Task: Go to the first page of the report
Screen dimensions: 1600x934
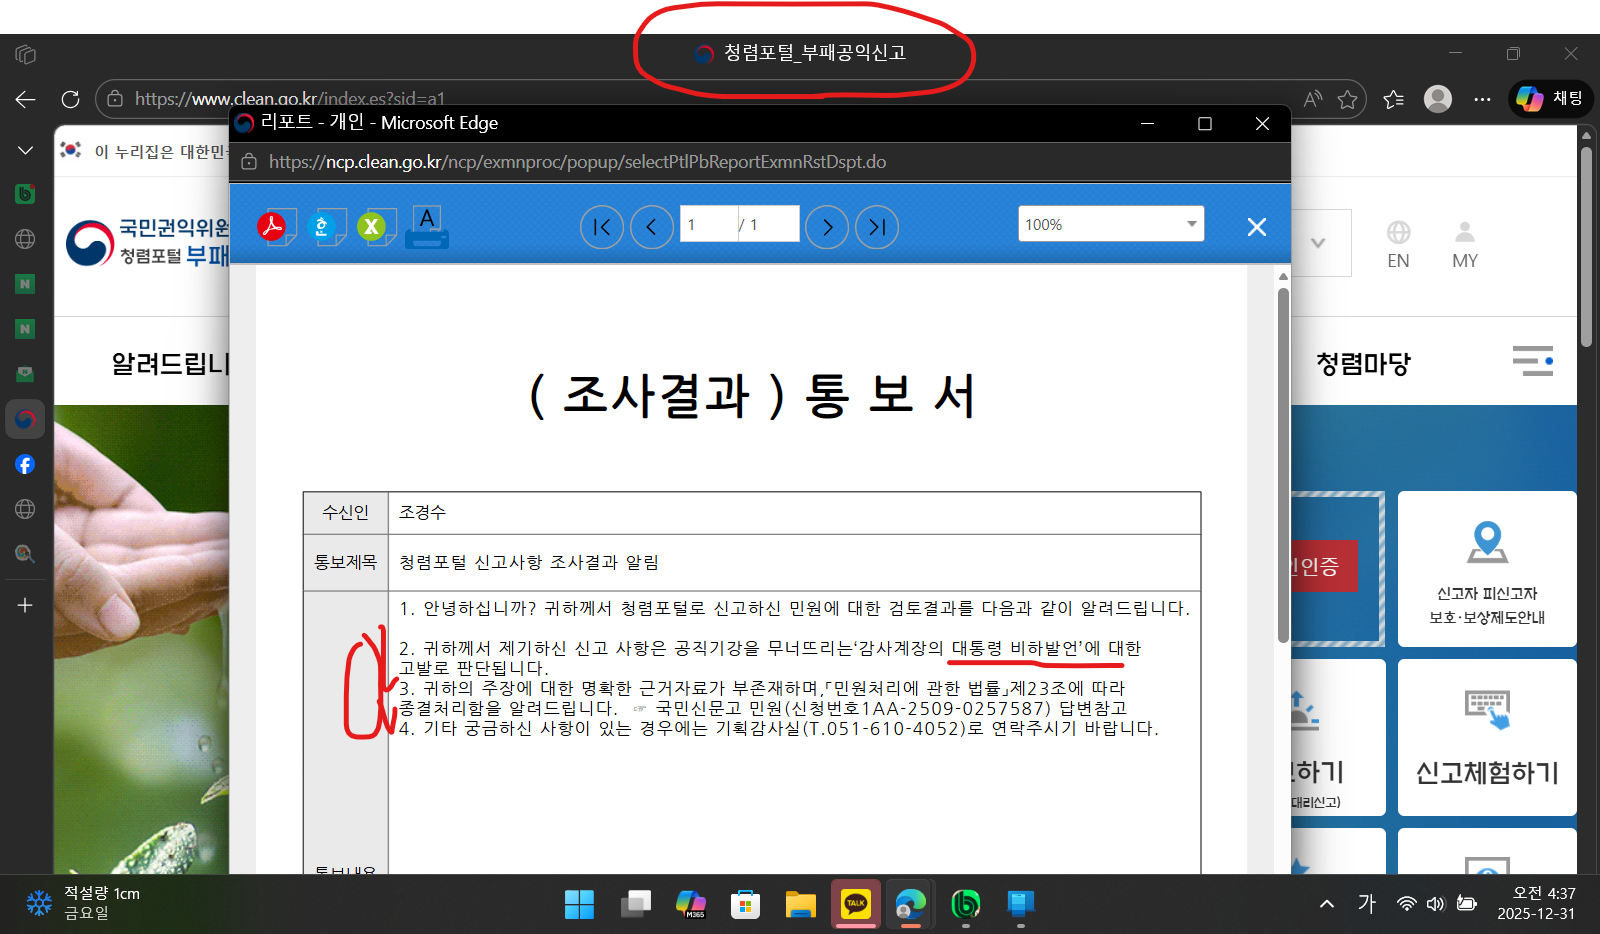Action: (x=601, y=227)
